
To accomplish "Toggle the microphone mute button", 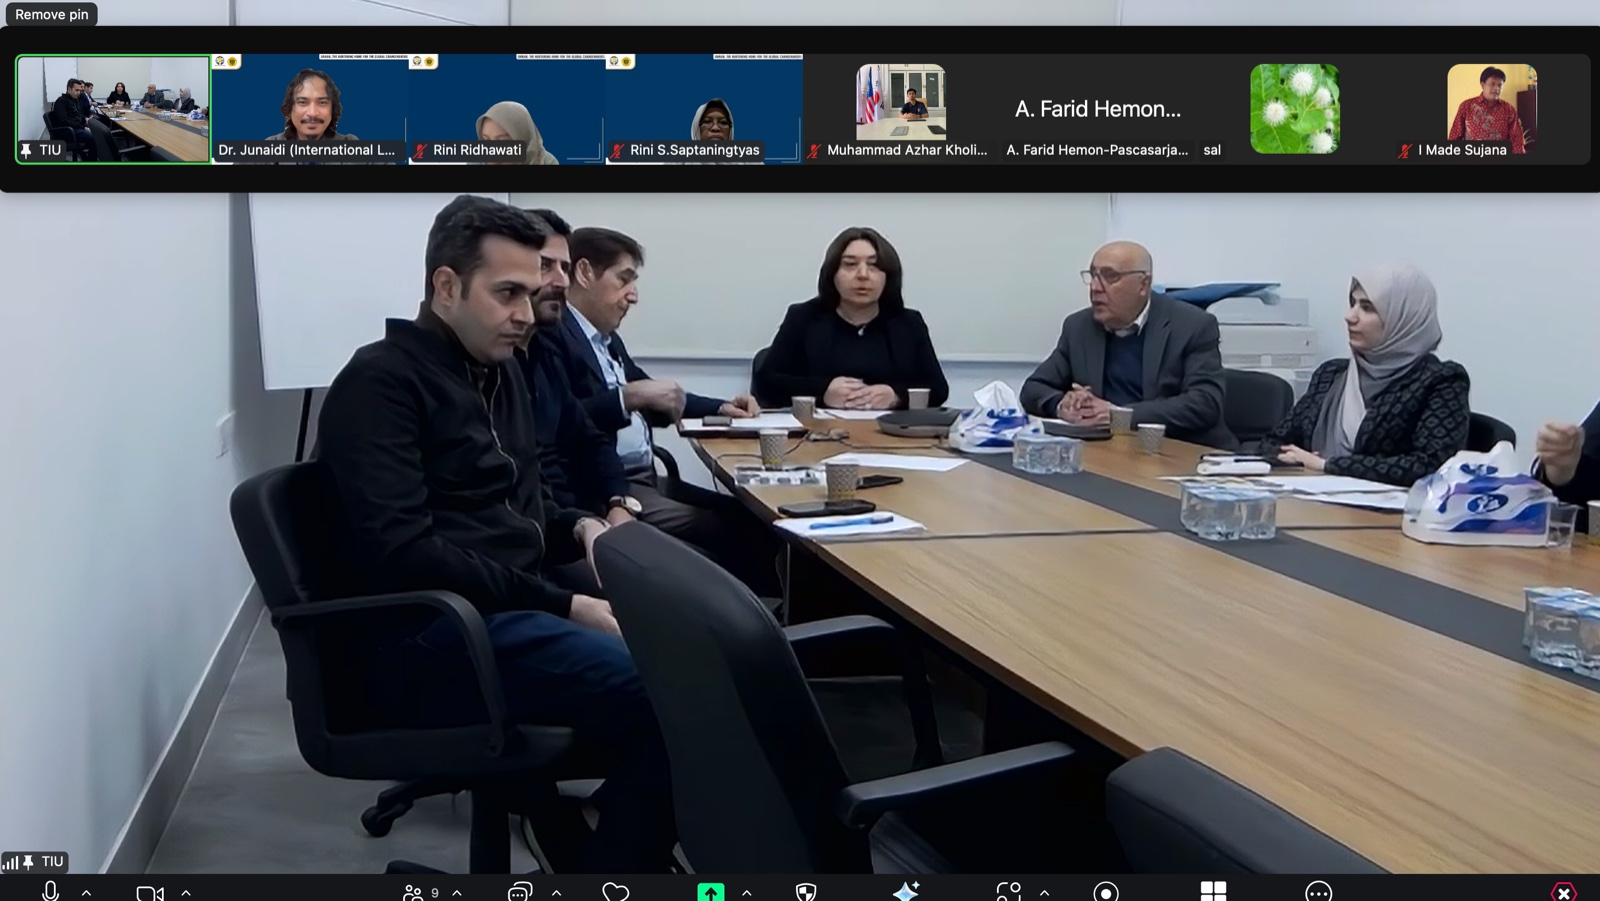I will pyautogui.click(x=50, y=891).
